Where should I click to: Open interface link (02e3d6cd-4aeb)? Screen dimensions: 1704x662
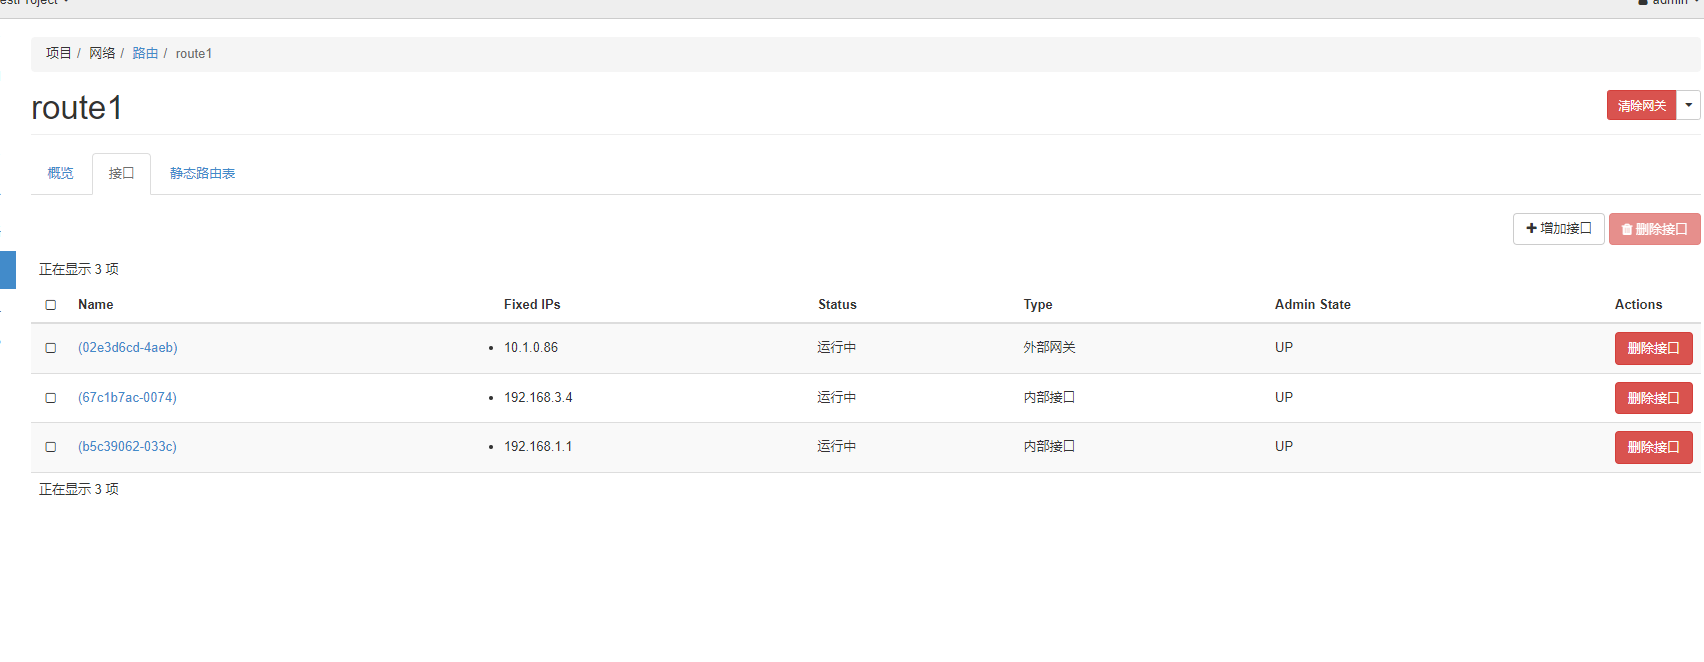tap(128, 348)
